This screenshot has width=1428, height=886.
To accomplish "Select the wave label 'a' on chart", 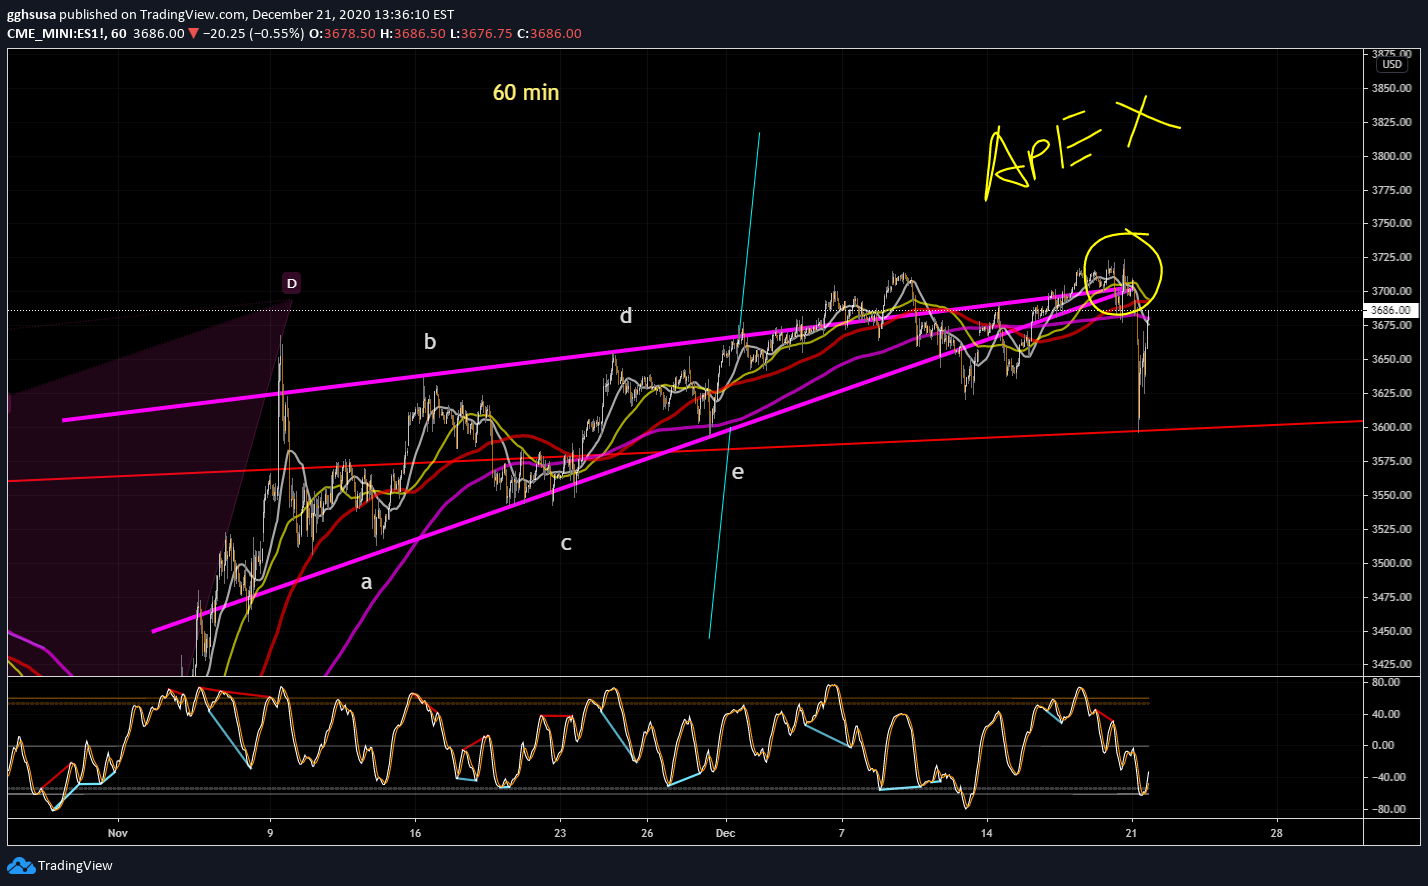I will click(366, 582).
